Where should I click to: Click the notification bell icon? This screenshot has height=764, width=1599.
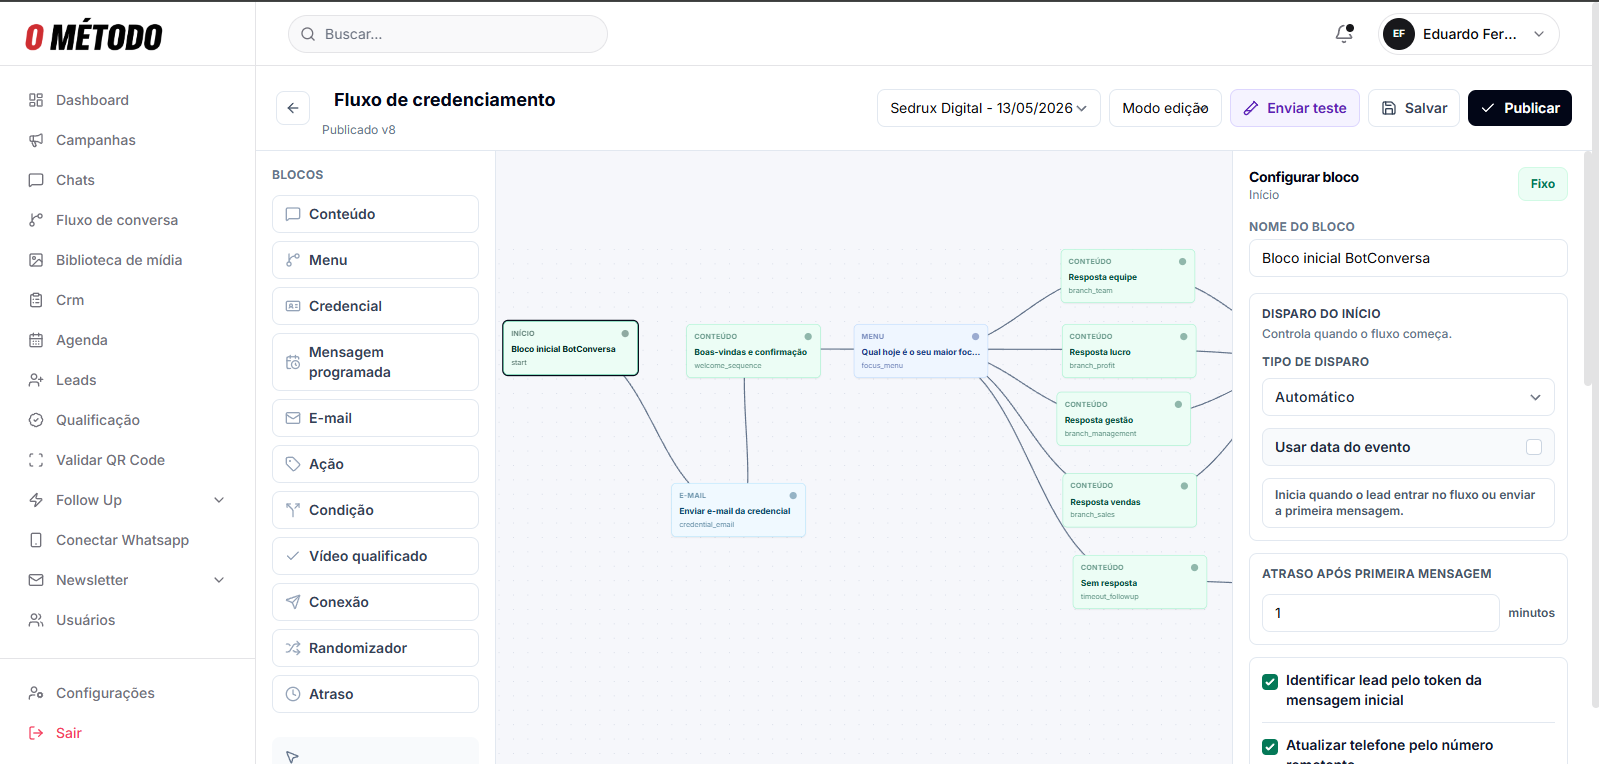point(1344,34)
